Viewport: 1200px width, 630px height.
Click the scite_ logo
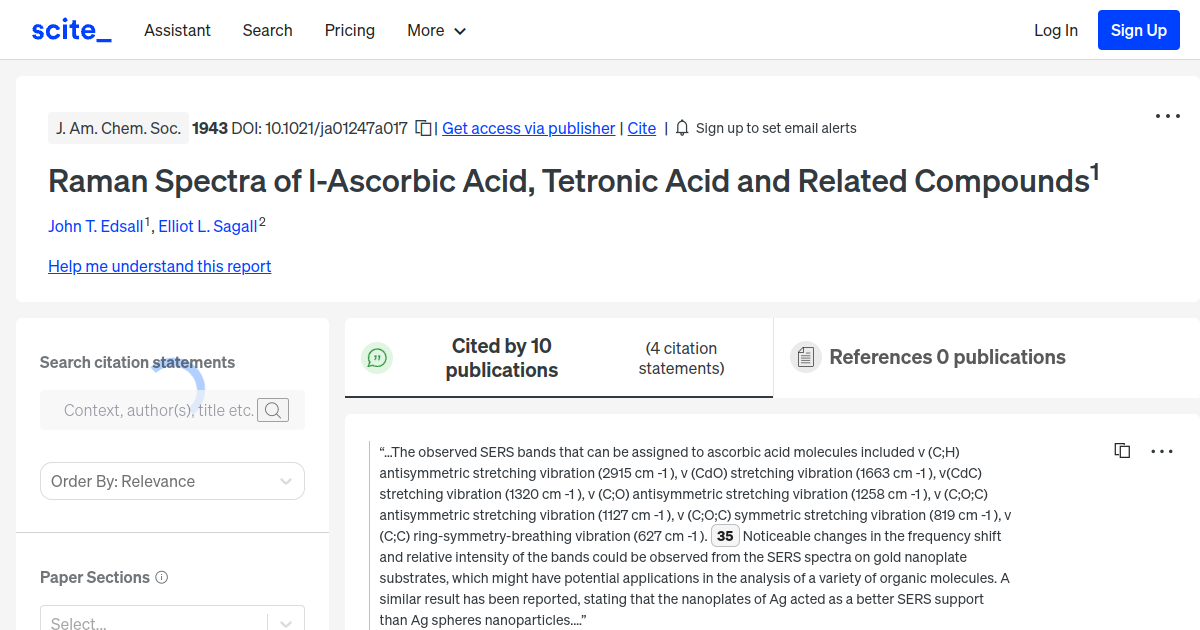coord(70,29)
